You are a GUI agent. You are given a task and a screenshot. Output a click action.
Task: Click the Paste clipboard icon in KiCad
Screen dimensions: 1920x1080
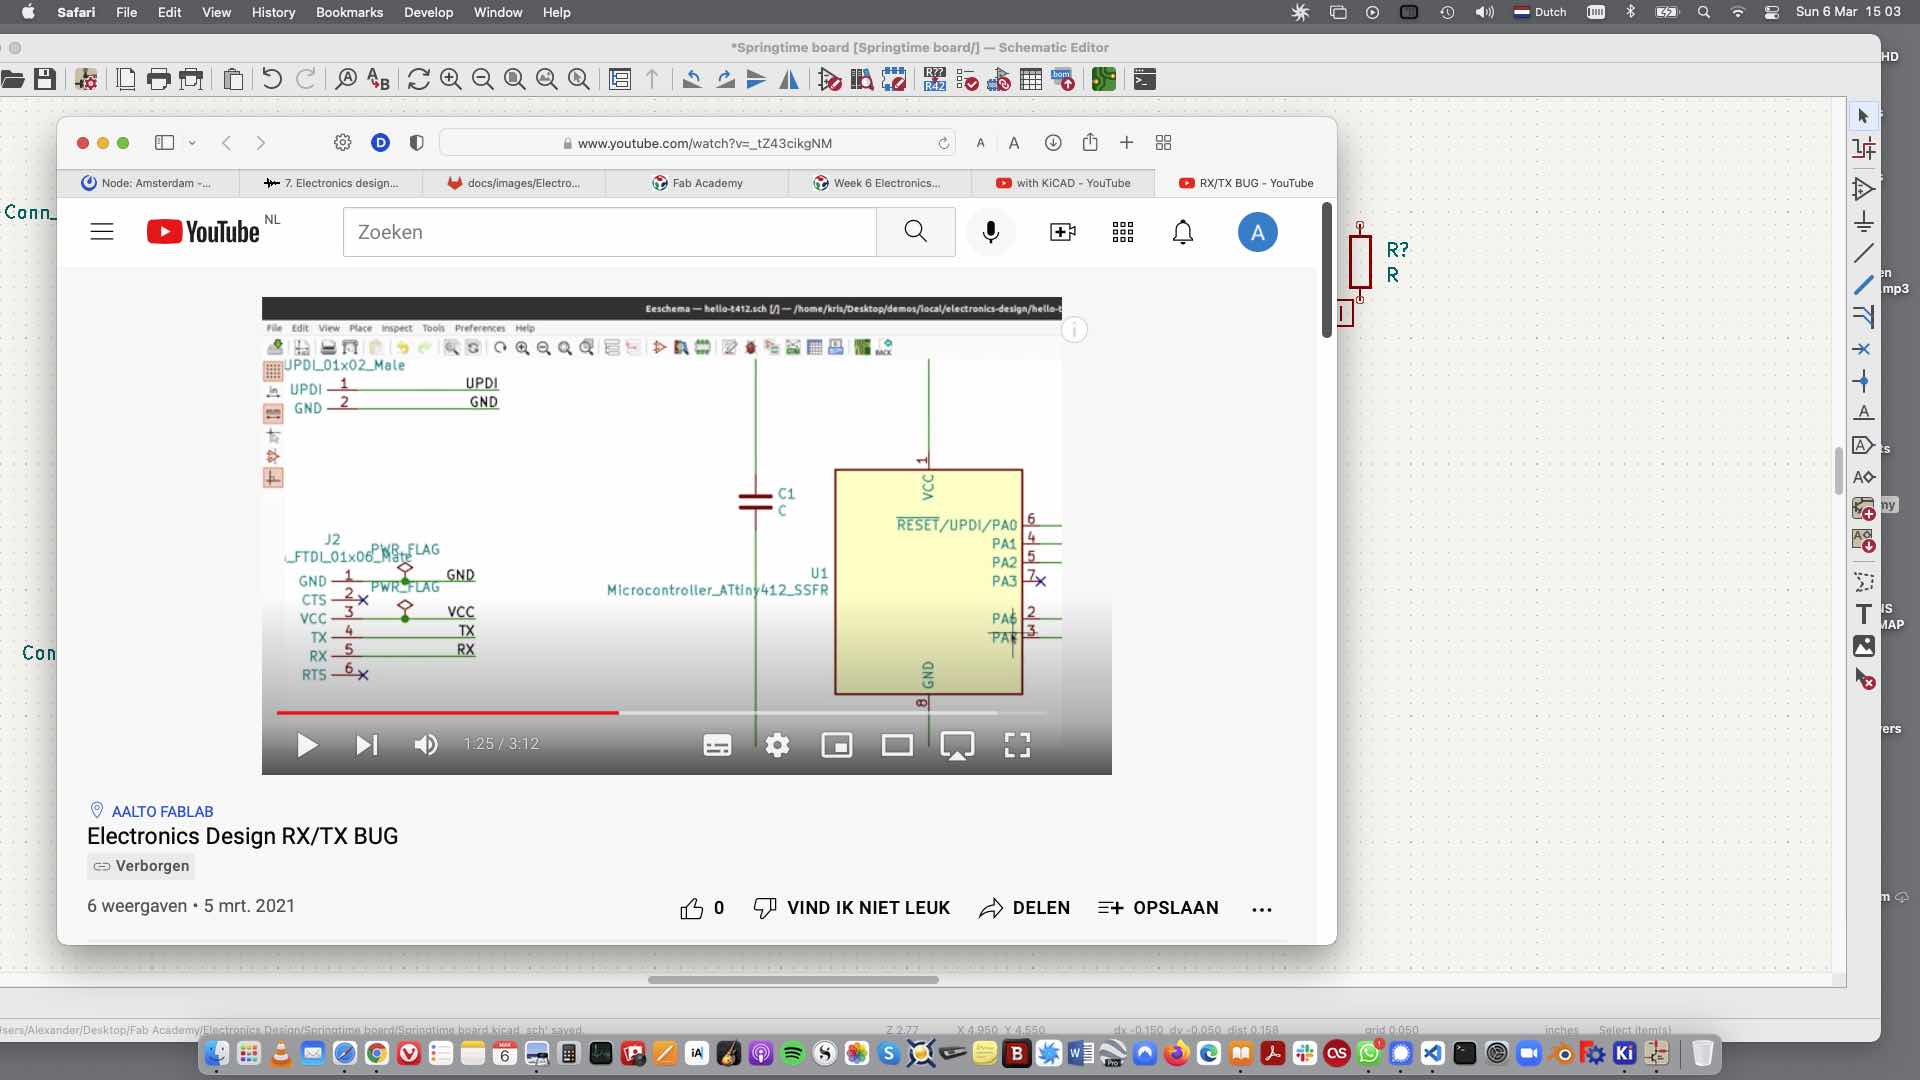(x=233, y=79)
